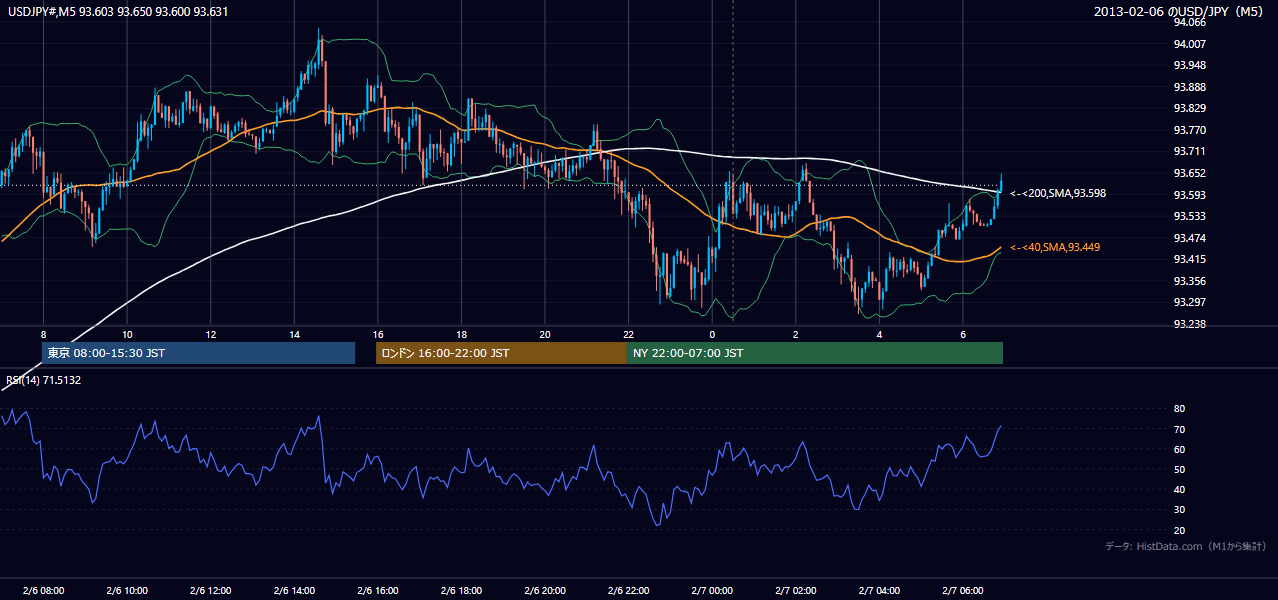The image size is (1278, 600).
Task: Click the 93.652 price axis label
Action: (1189, 173)
